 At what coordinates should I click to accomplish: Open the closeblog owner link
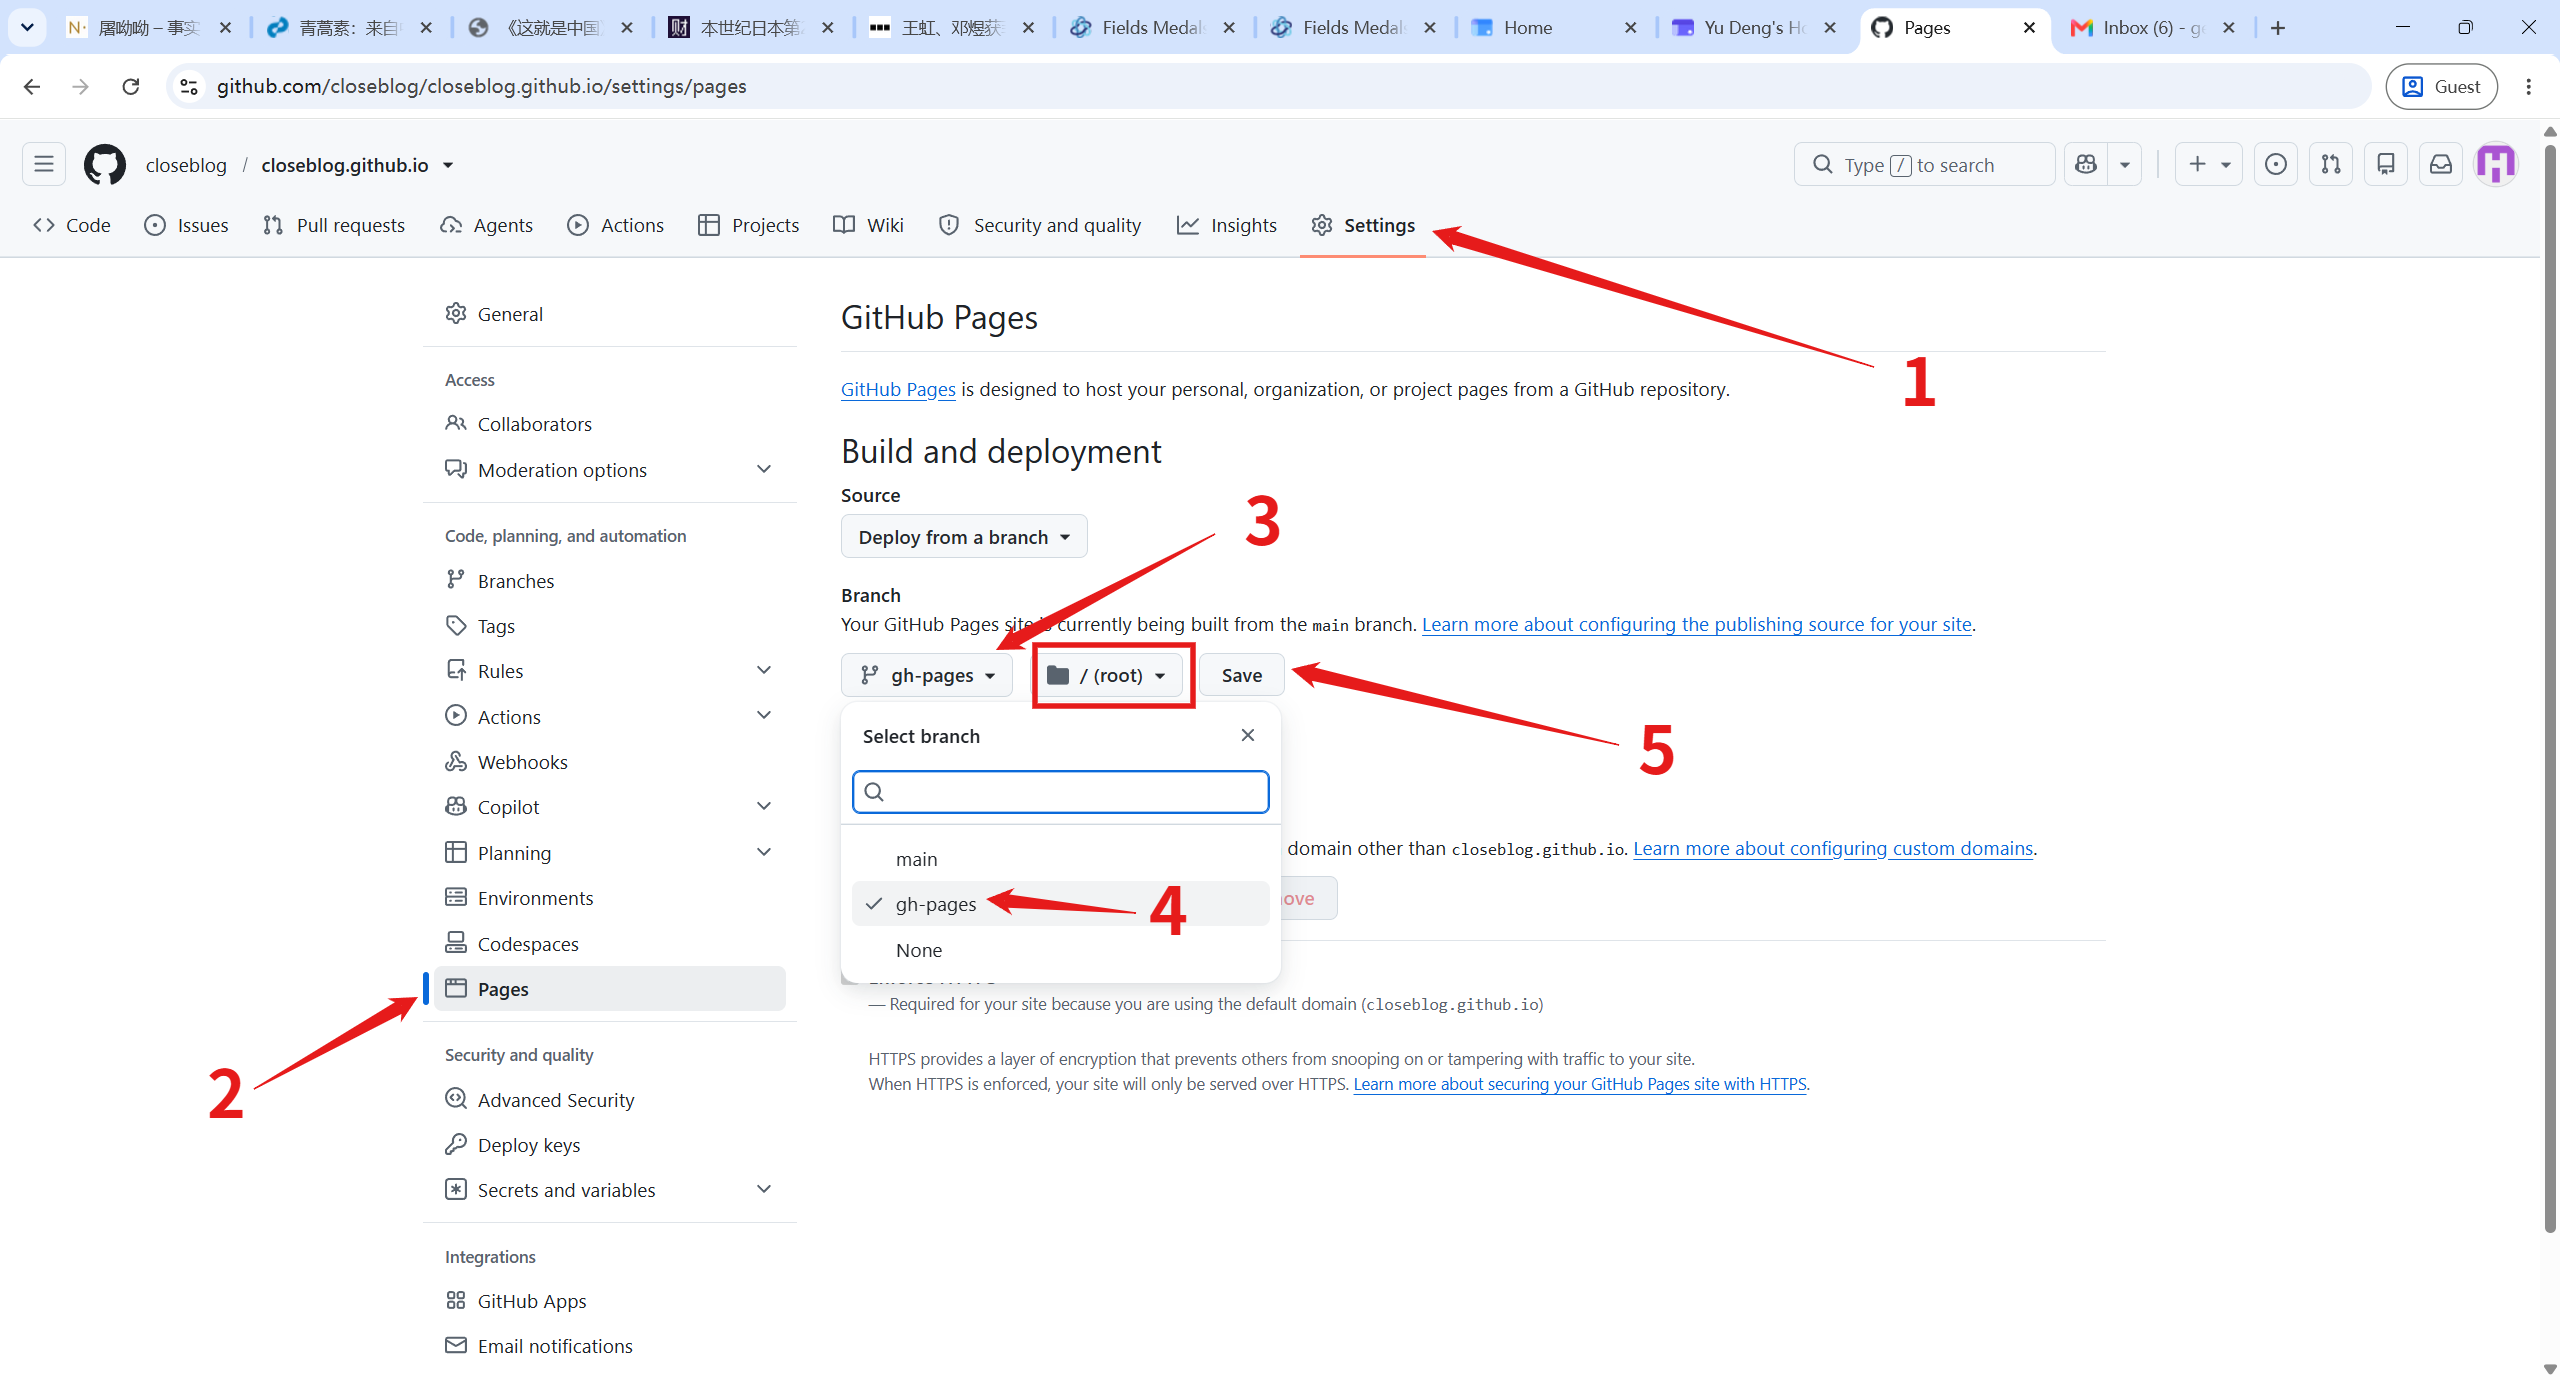coord(186,165)
